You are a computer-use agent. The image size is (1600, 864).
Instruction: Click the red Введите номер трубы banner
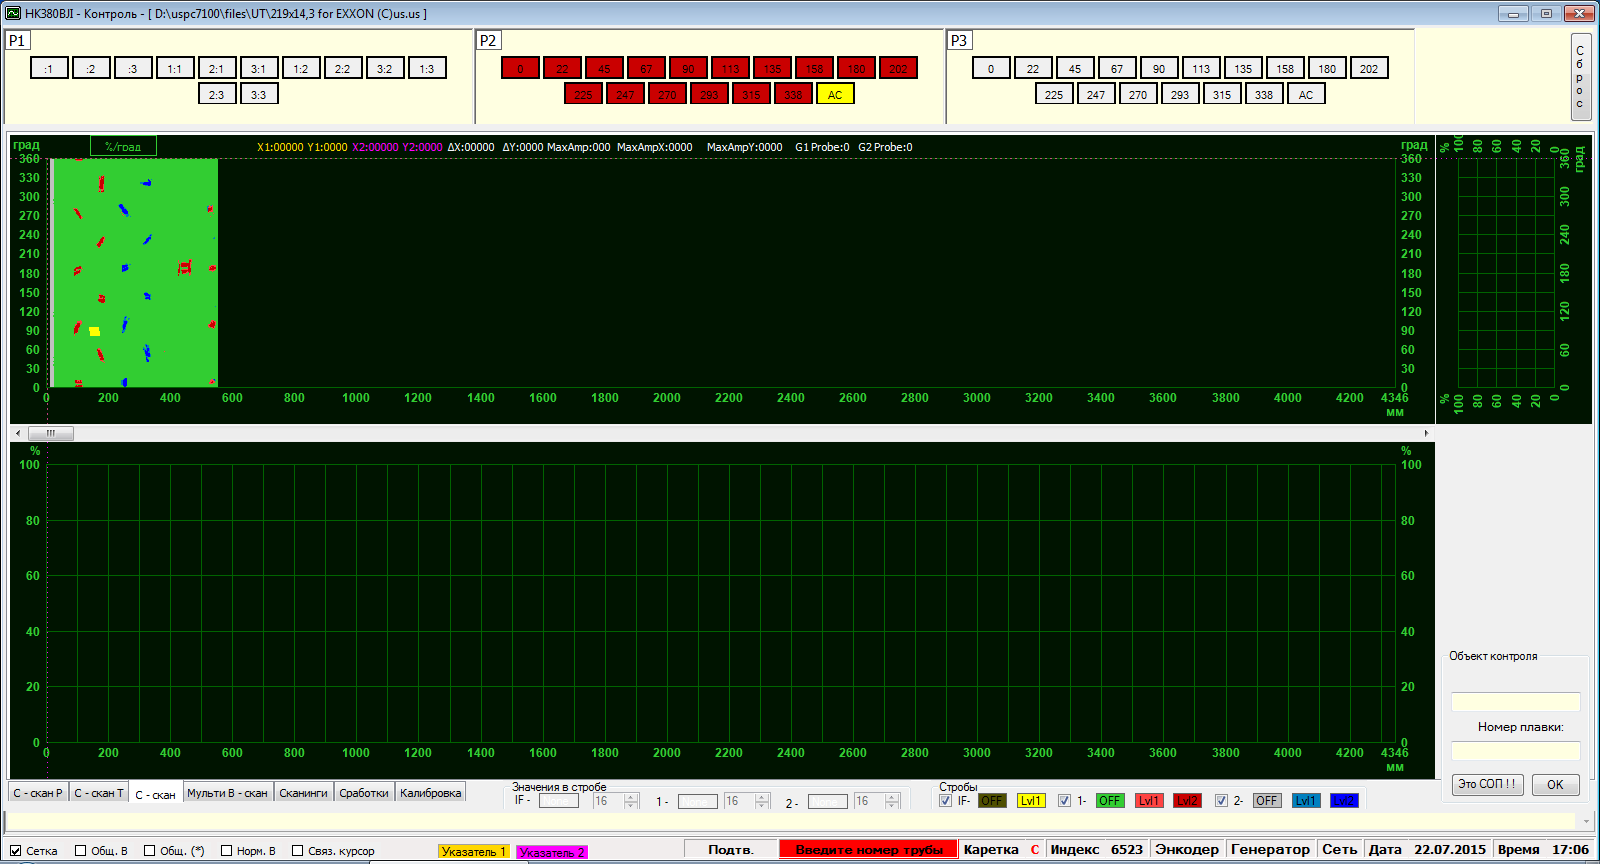click(x=869, y=849)
